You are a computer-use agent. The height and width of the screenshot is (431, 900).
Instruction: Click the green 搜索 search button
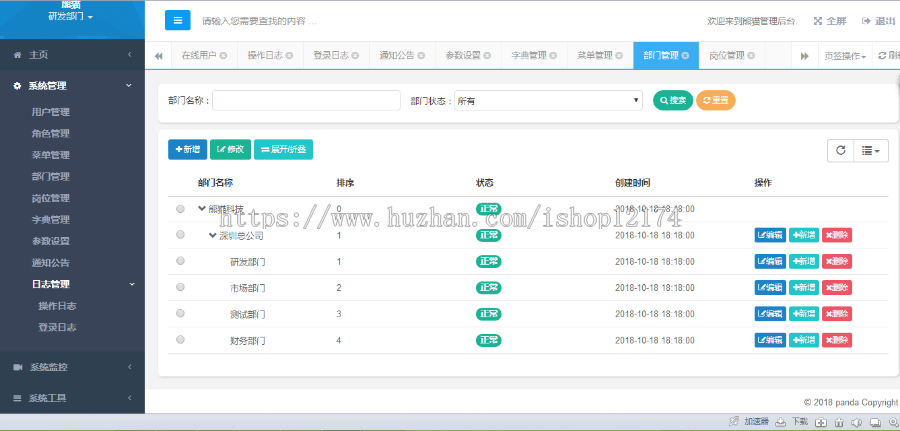point(673,100)
